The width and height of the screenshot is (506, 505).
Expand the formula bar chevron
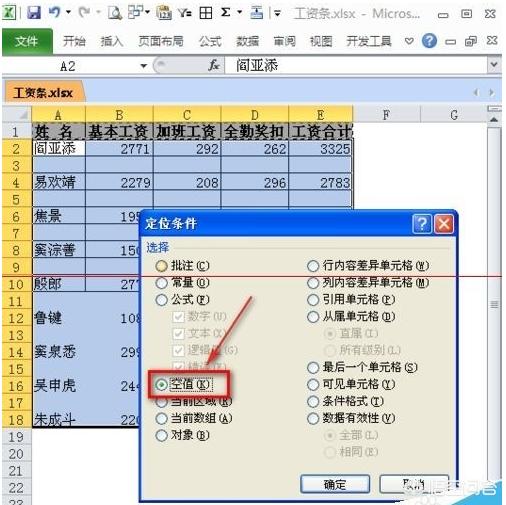coord(494,64)
